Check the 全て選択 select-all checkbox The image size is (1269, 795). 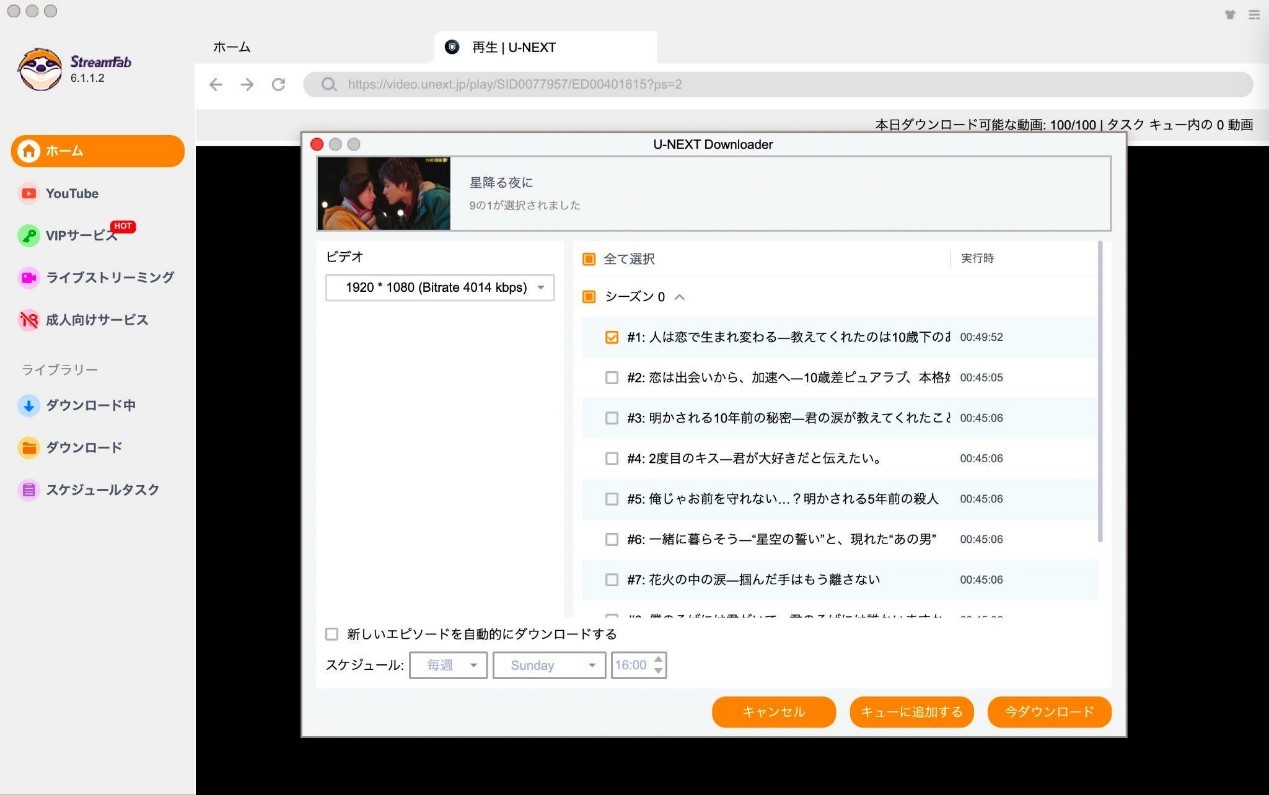tap(588, 258)
